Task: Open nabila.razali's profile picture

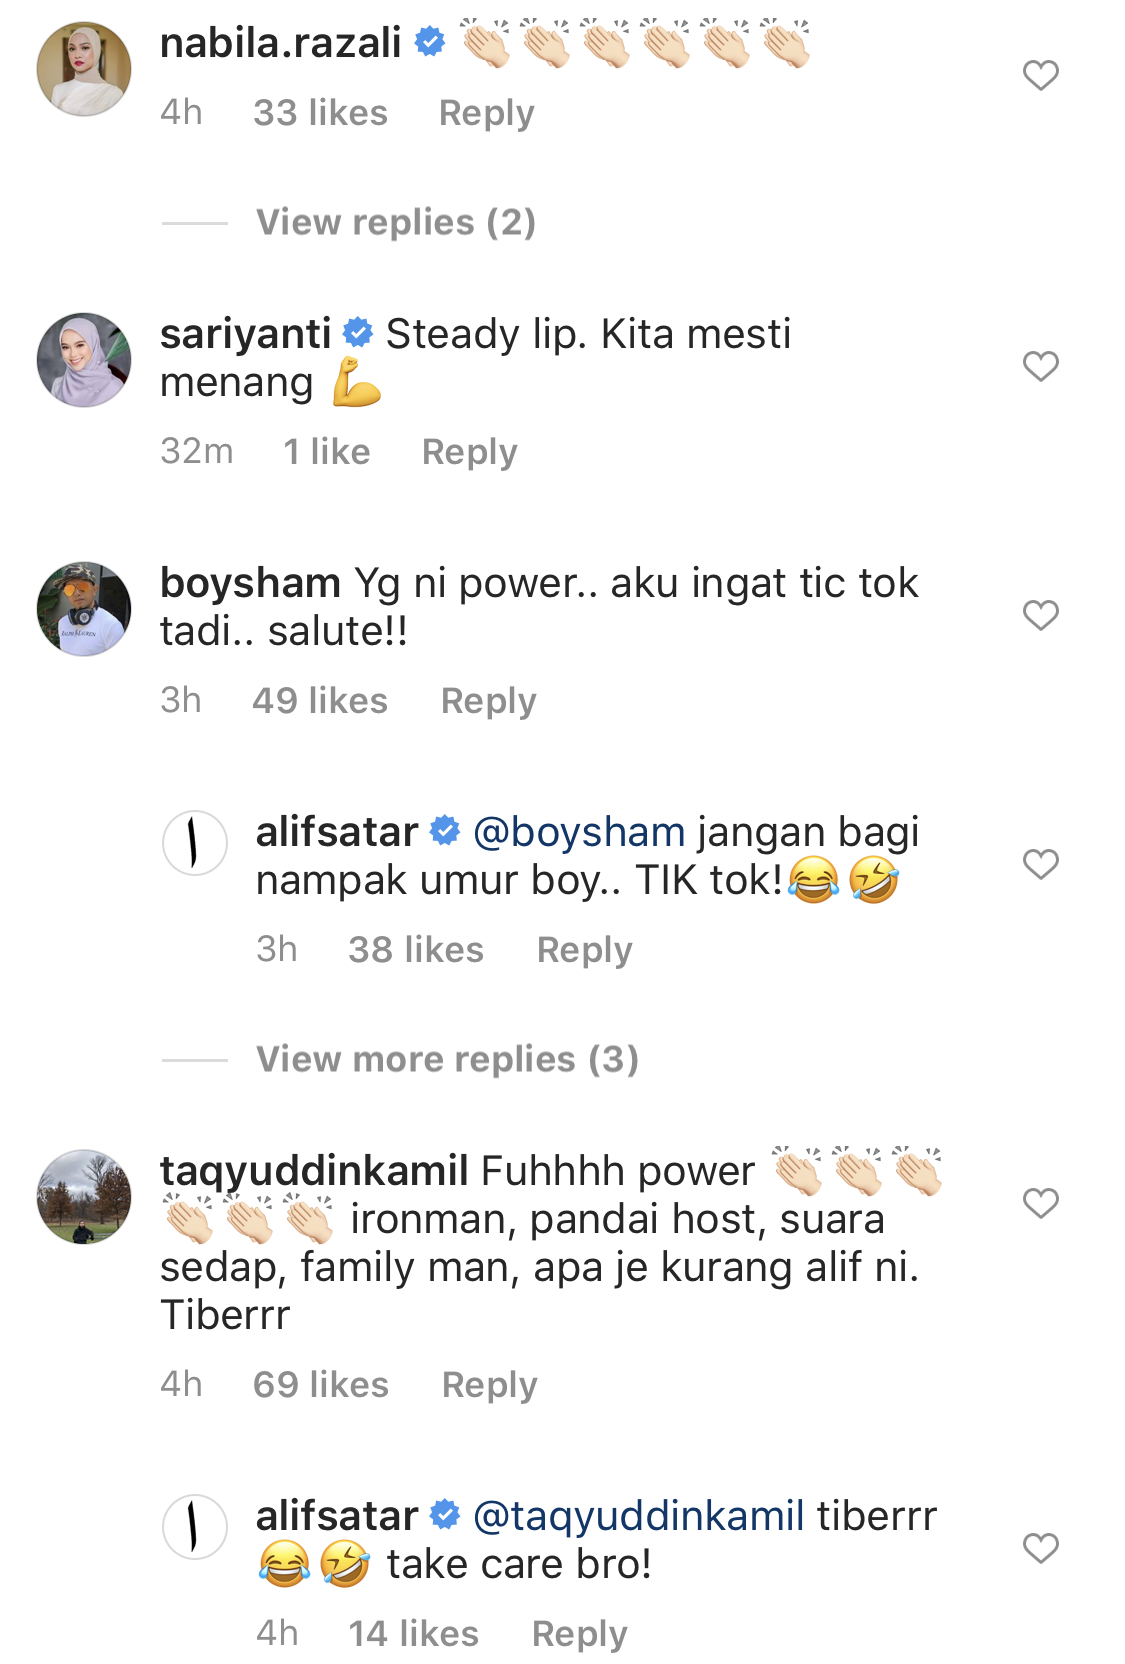Action: point(84,69)
